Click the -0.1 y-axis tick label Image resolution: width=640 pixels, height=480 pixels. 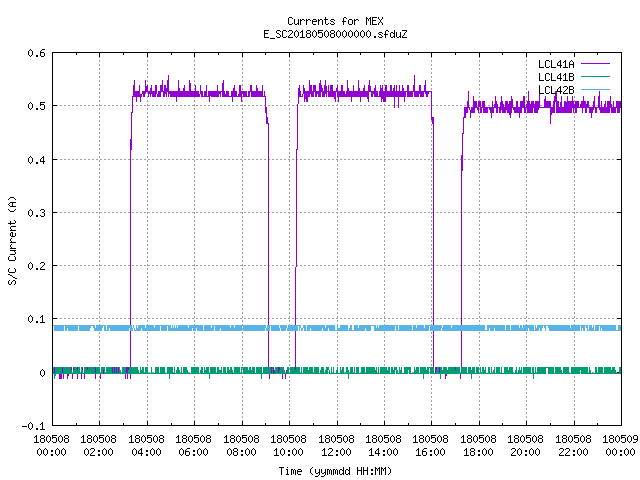(x=33, y=426)
